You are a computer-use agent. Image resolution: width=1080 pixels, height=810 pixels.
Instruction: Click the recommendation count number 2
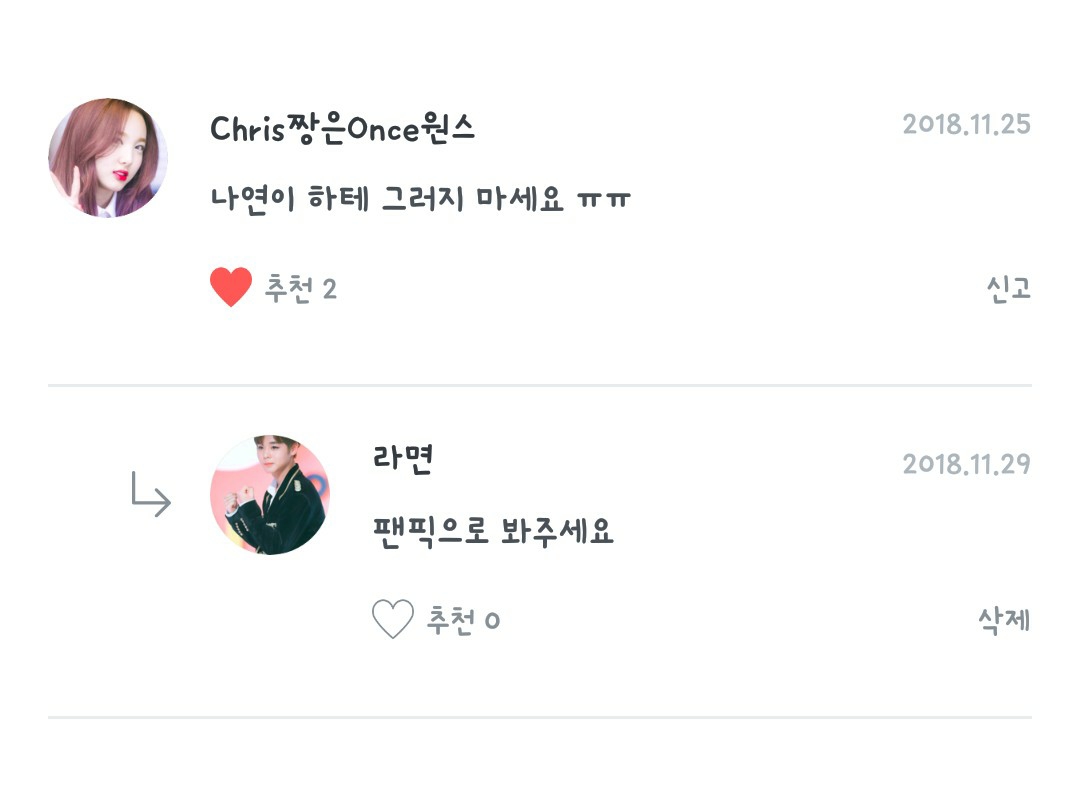(330, 290)
